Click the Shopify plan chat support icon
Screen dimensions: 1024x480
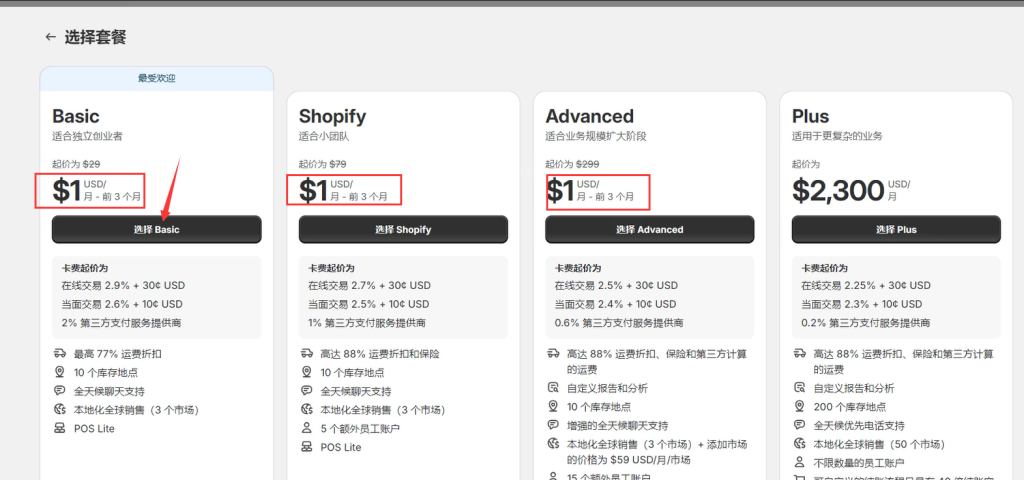[x=306, y=391]
